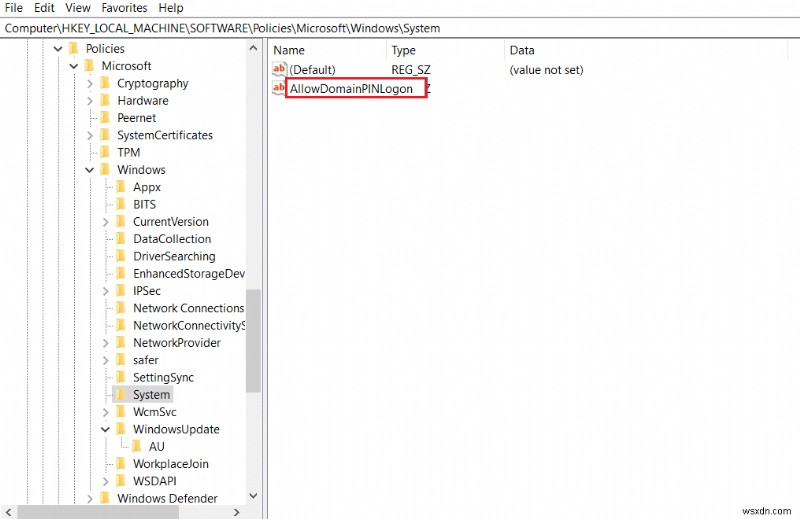Click the Peernet folder icon
This screenshot has width=800, height=519.
[x=105, y=118]
